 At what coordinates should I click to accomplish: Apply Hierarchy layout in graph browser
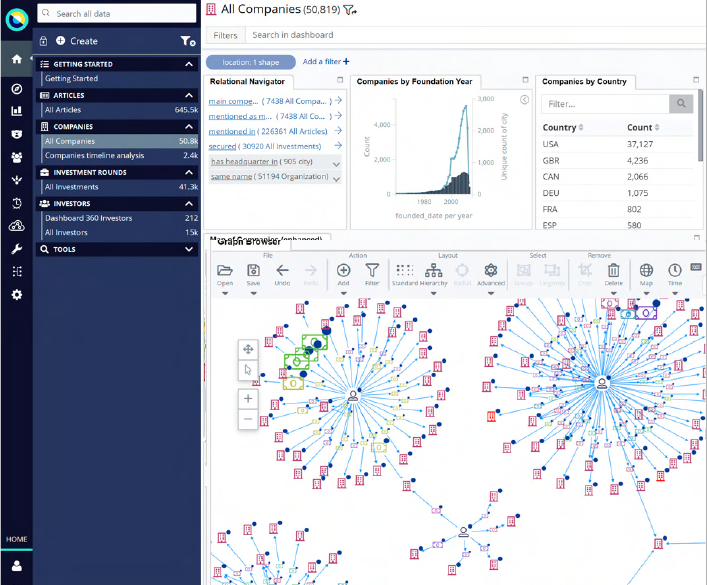click(x=434, y=270)
